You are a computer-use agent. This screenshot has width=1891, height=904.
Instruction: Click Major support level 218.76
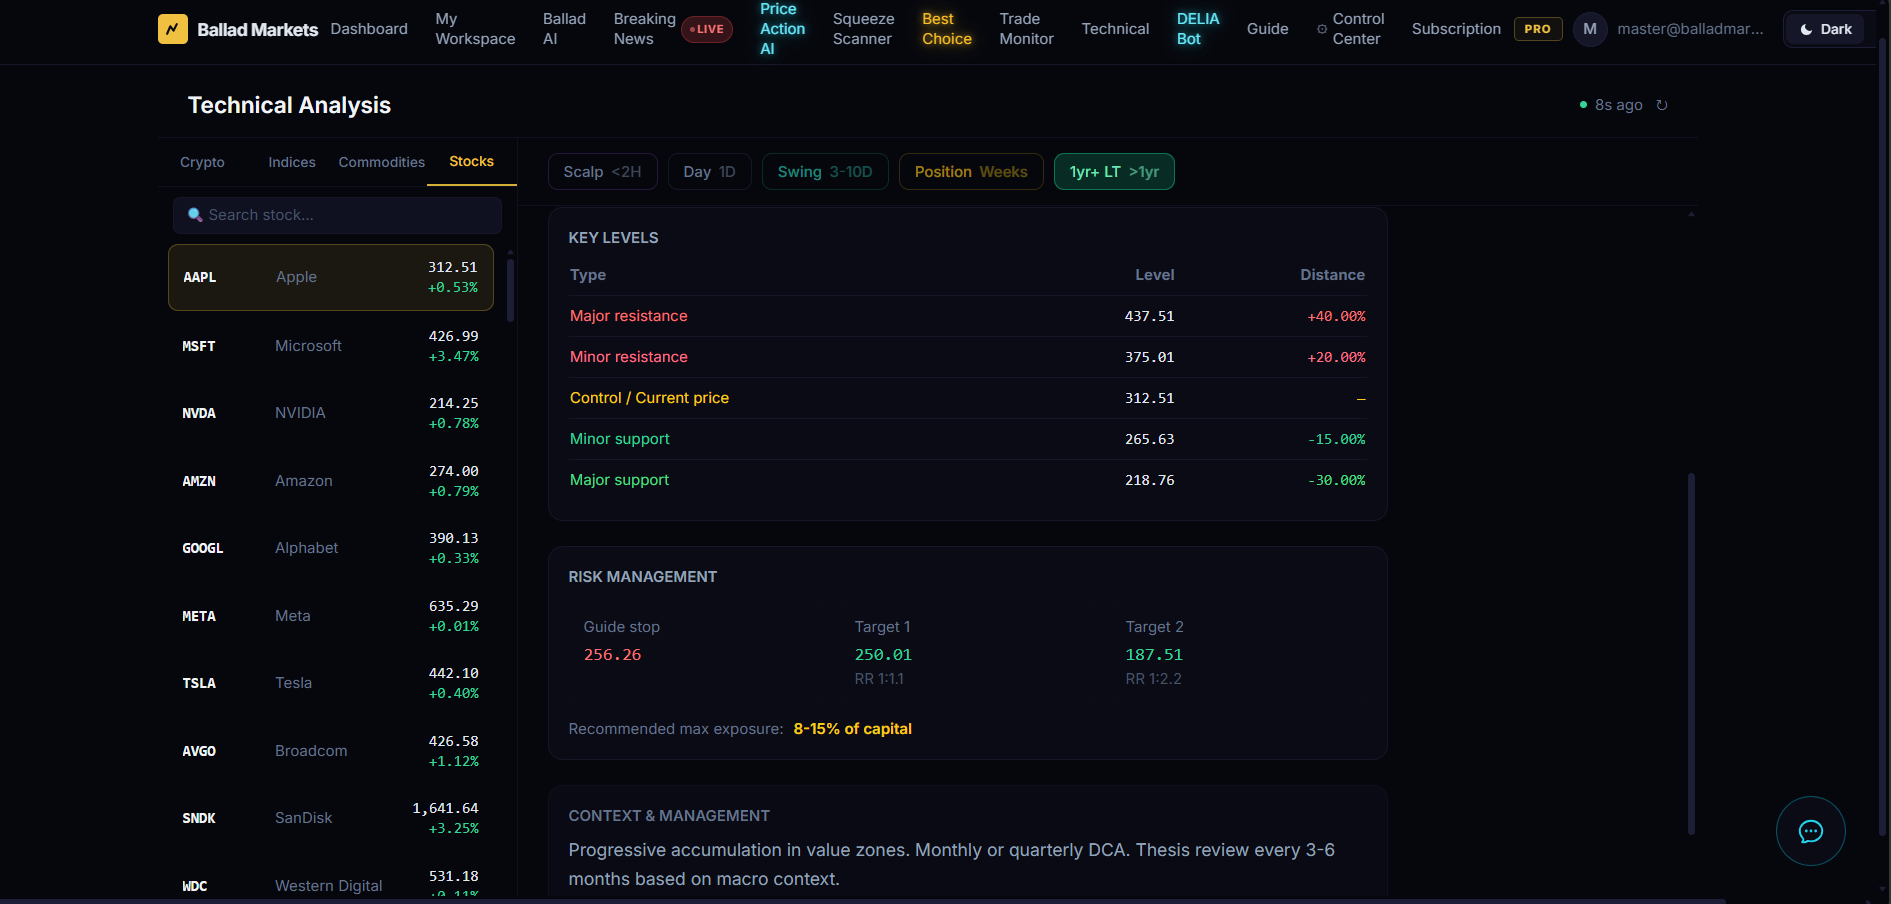(x=1149, y=480)
